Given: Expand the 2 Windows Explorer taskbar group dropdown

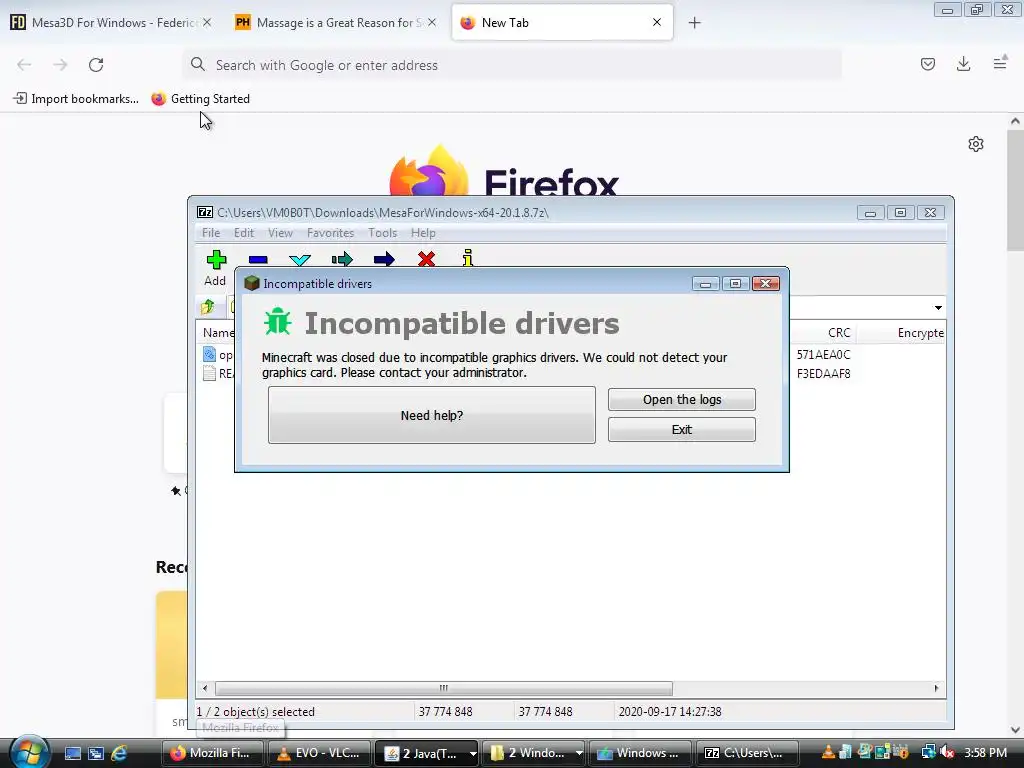Looking at the screenshot, I should tap(579, 754).
